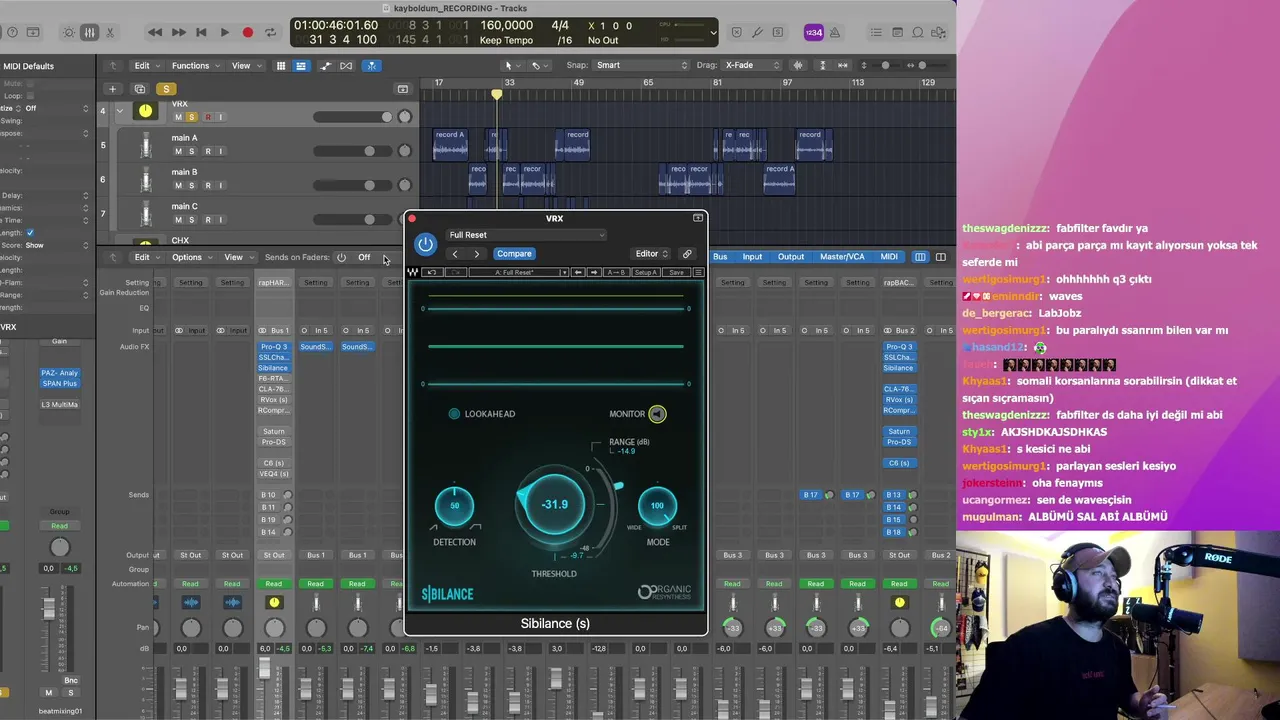Show Automation with the tracks toolbar button
1280x720 pixels.
coord(323,66)
